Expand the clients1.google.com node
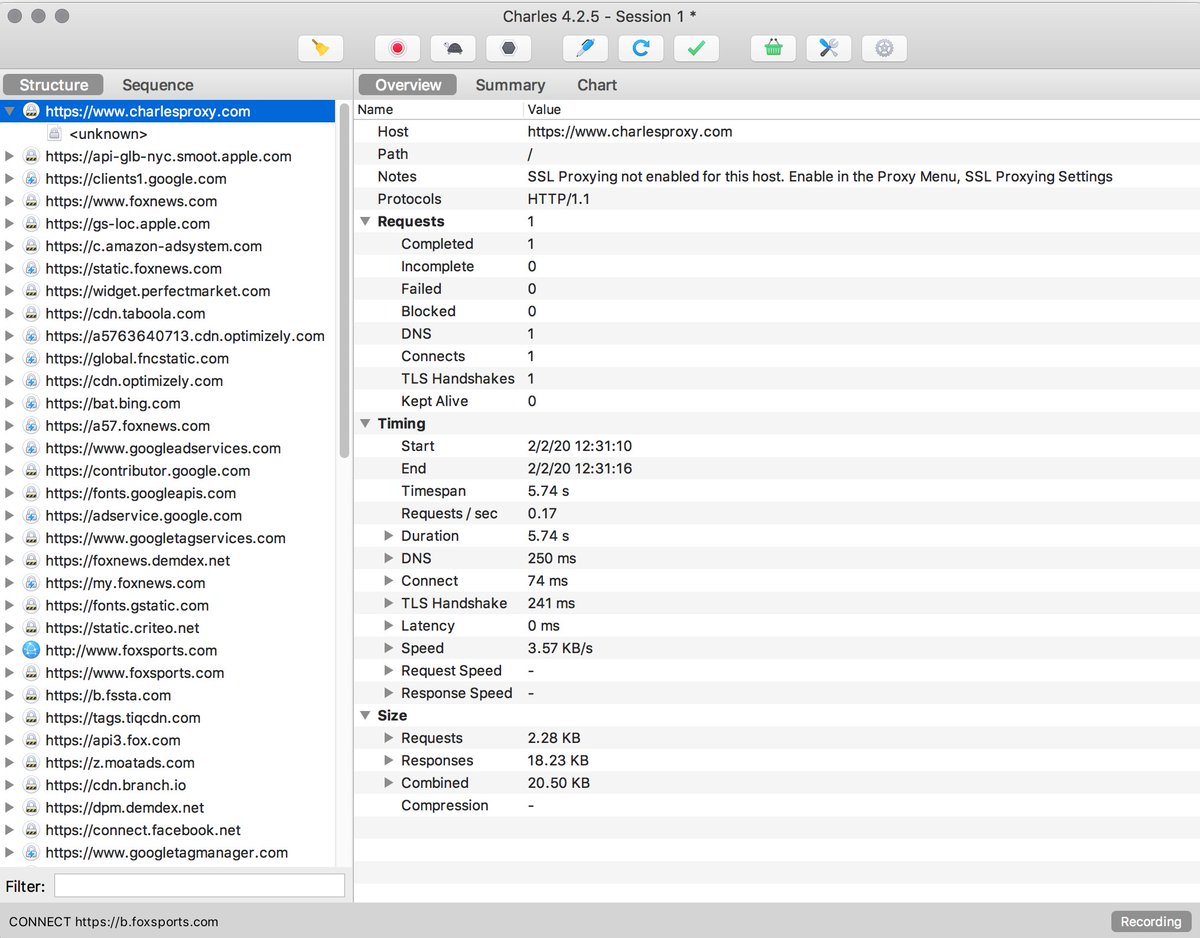 (x=10, y=179)
